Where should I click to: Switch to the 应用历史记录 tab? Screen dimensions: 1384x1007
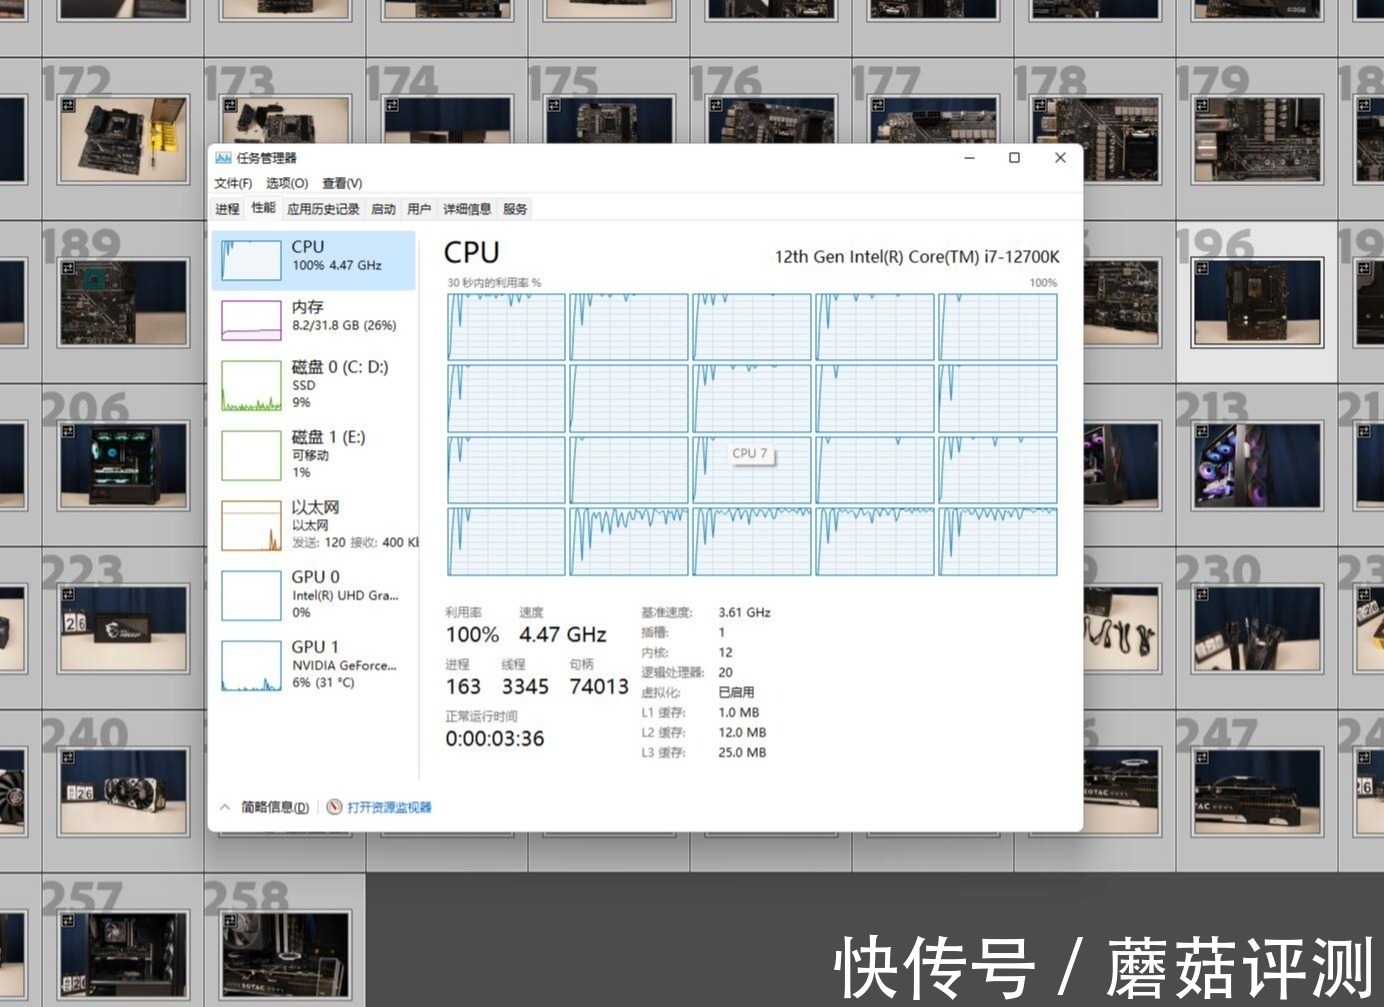323,209
